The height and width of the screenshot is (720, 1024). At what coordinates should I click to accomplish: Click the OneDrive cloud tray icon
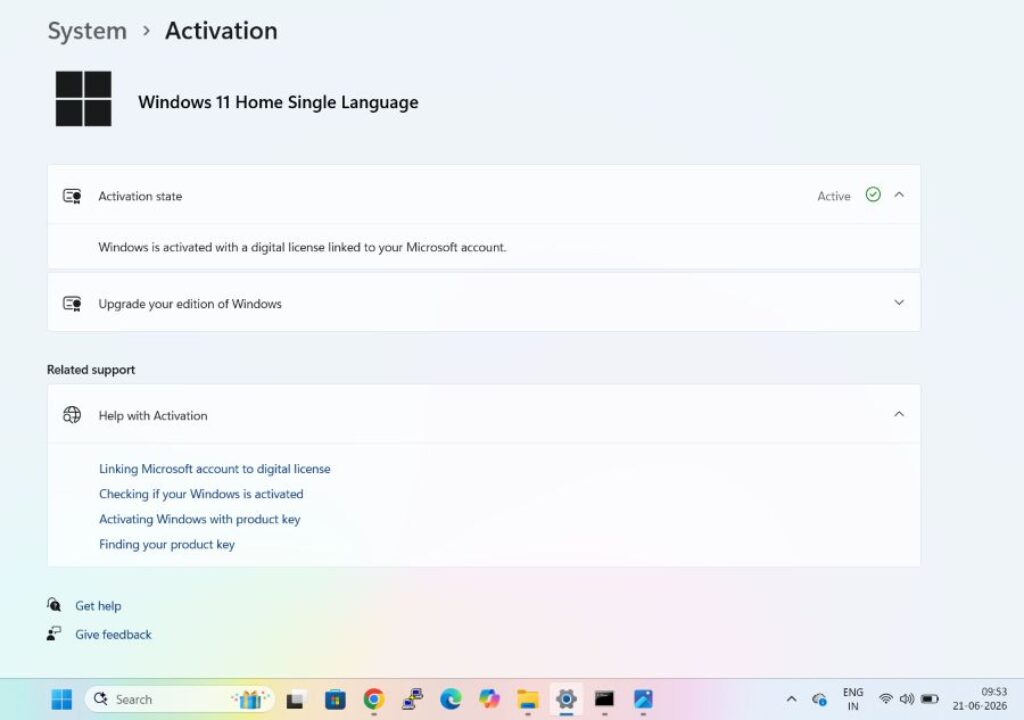pos(820,699)
